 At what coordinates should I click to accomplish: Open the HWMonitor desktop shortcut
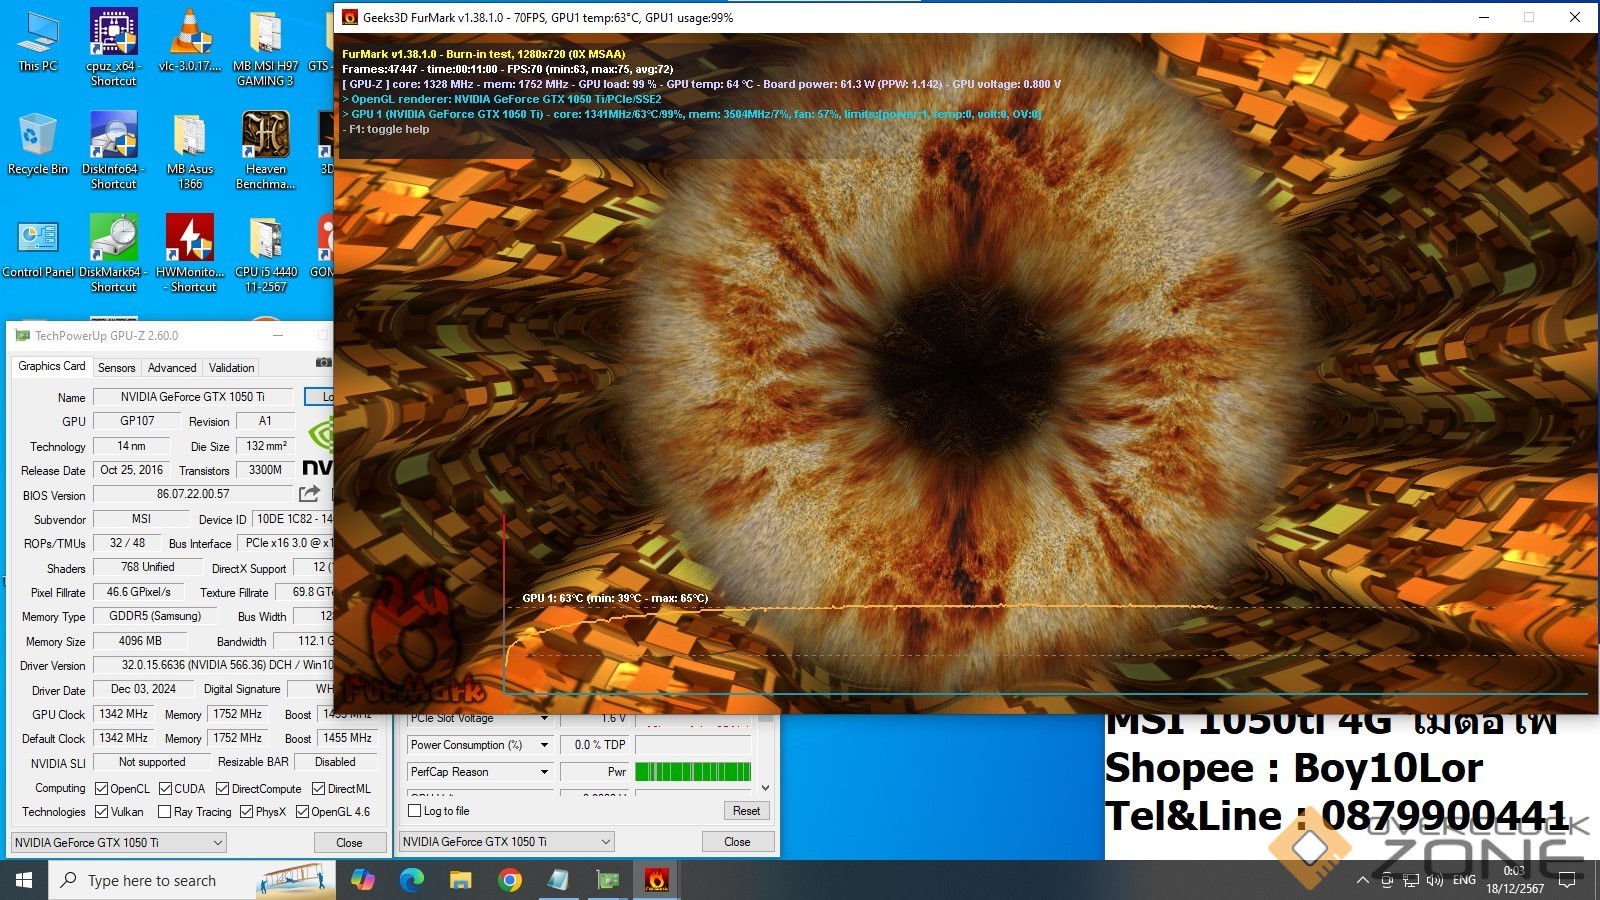pos(190,252)
